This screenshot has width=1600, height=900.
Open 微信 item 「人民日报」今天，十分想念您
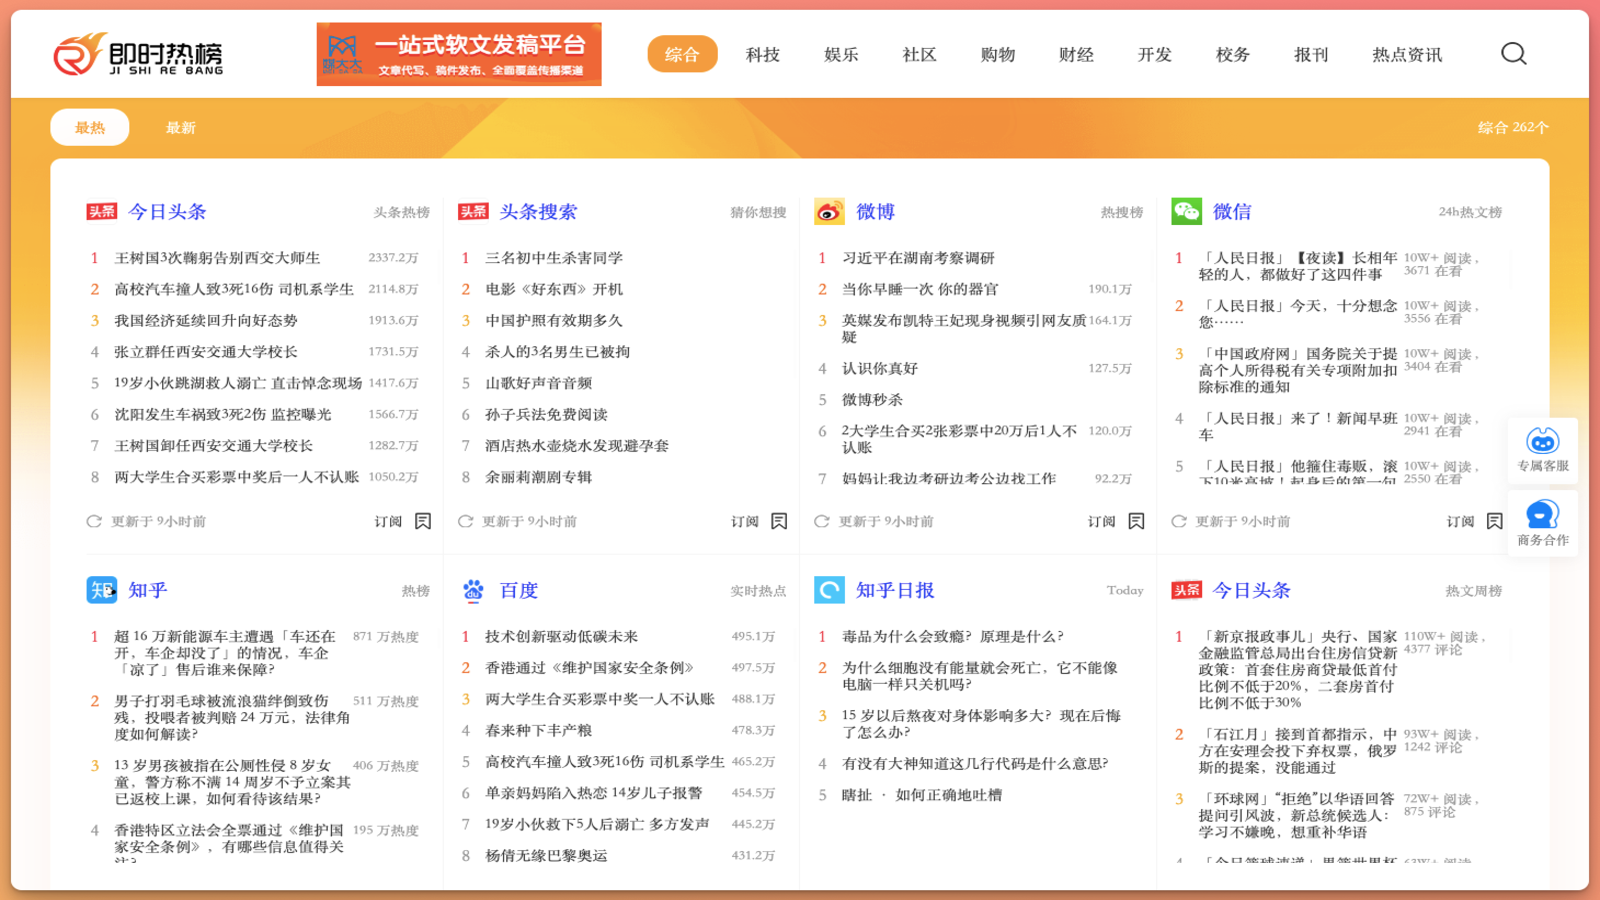pos(1298,314)
